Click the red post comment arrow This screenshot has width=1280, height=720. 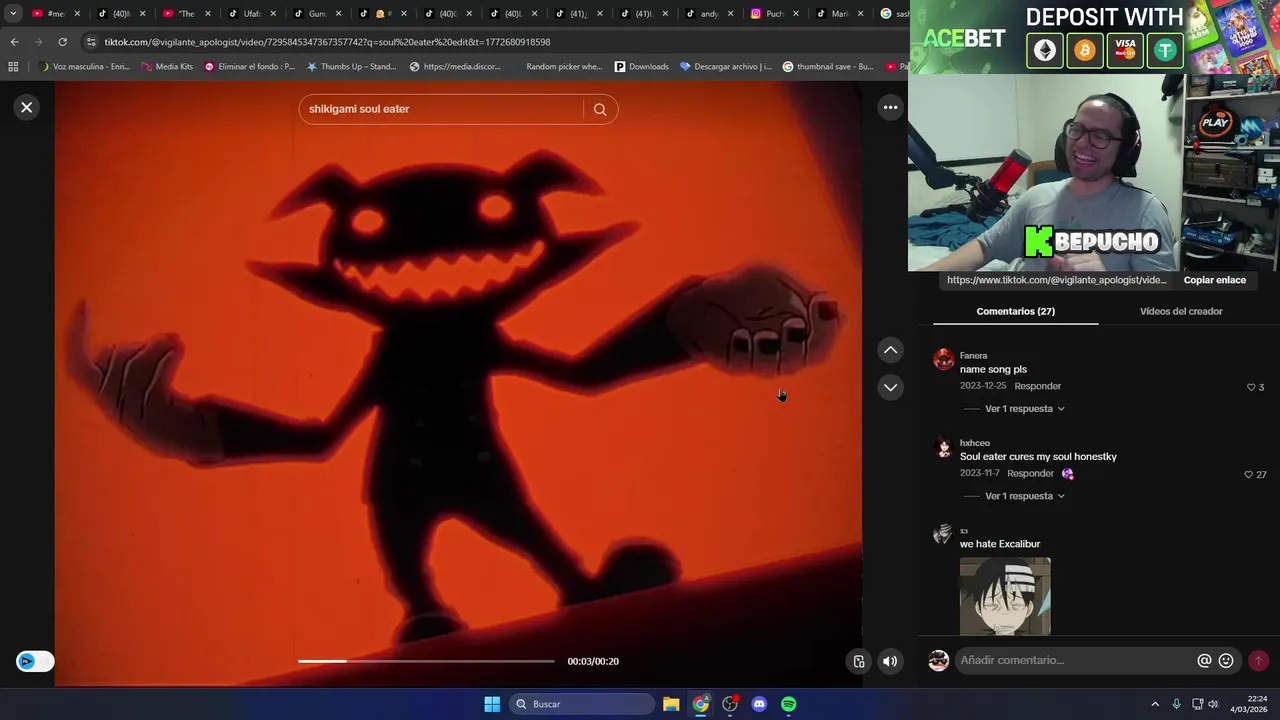point(1258,660)
